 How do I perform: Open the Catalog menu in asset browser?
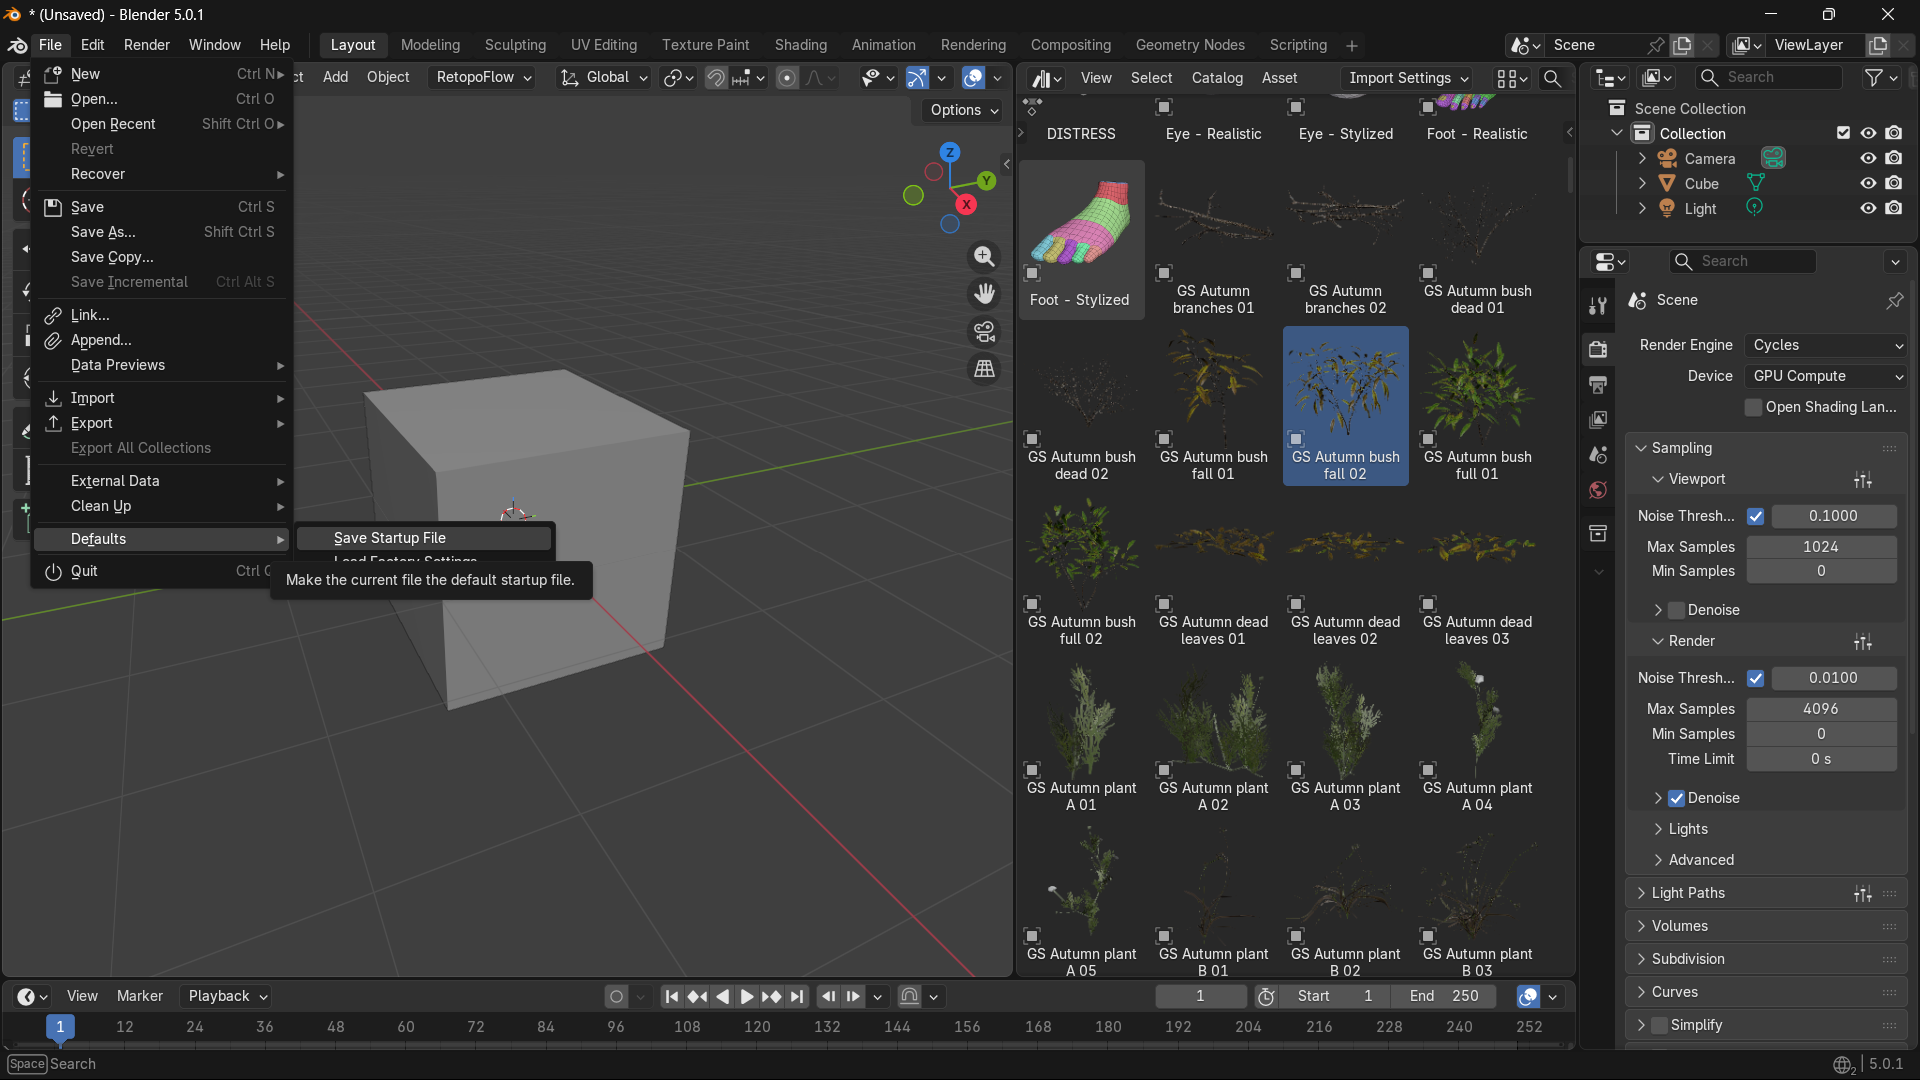tap(1217, 78)
